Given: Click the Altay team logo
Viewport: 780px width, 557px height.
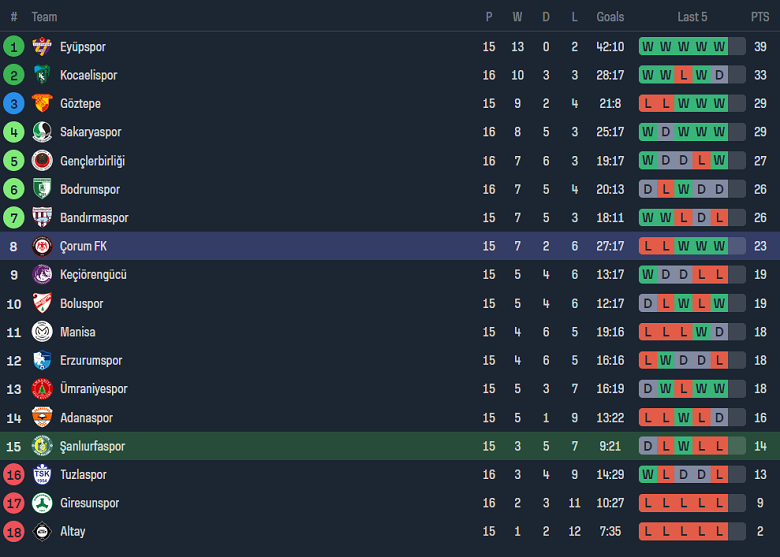Looking at the screenshot, I should [x=42, y=532].
